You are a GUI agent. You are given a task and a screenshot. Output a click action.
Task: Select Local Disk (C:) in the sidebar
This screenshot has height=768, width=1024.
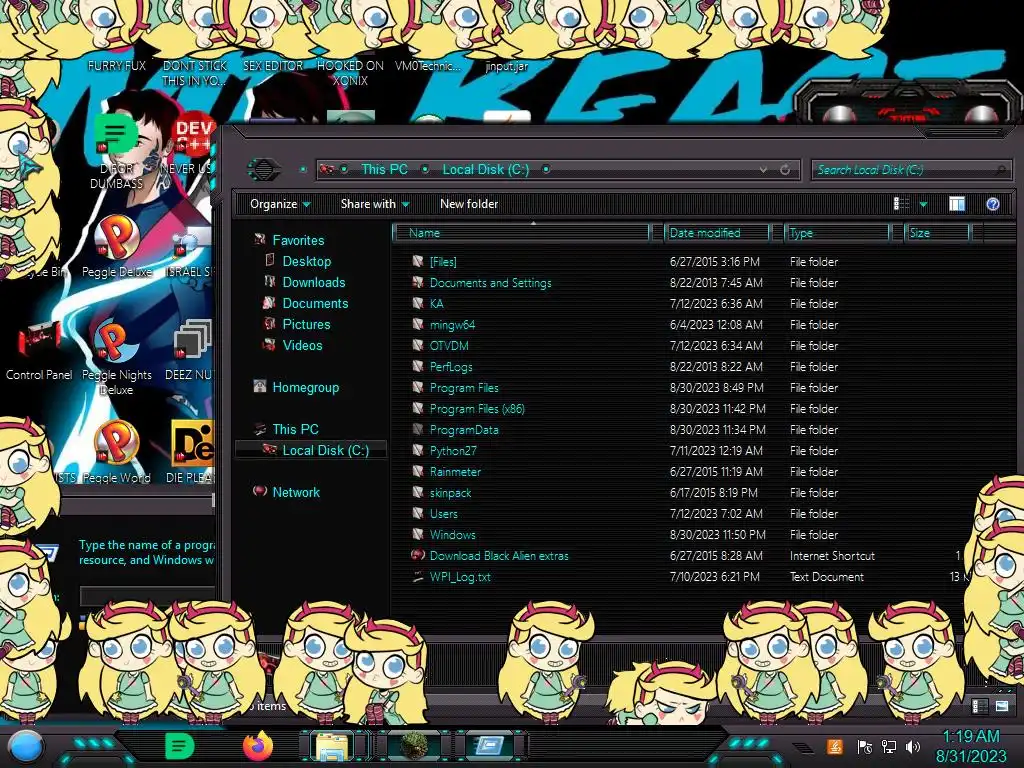pos(325,450)
